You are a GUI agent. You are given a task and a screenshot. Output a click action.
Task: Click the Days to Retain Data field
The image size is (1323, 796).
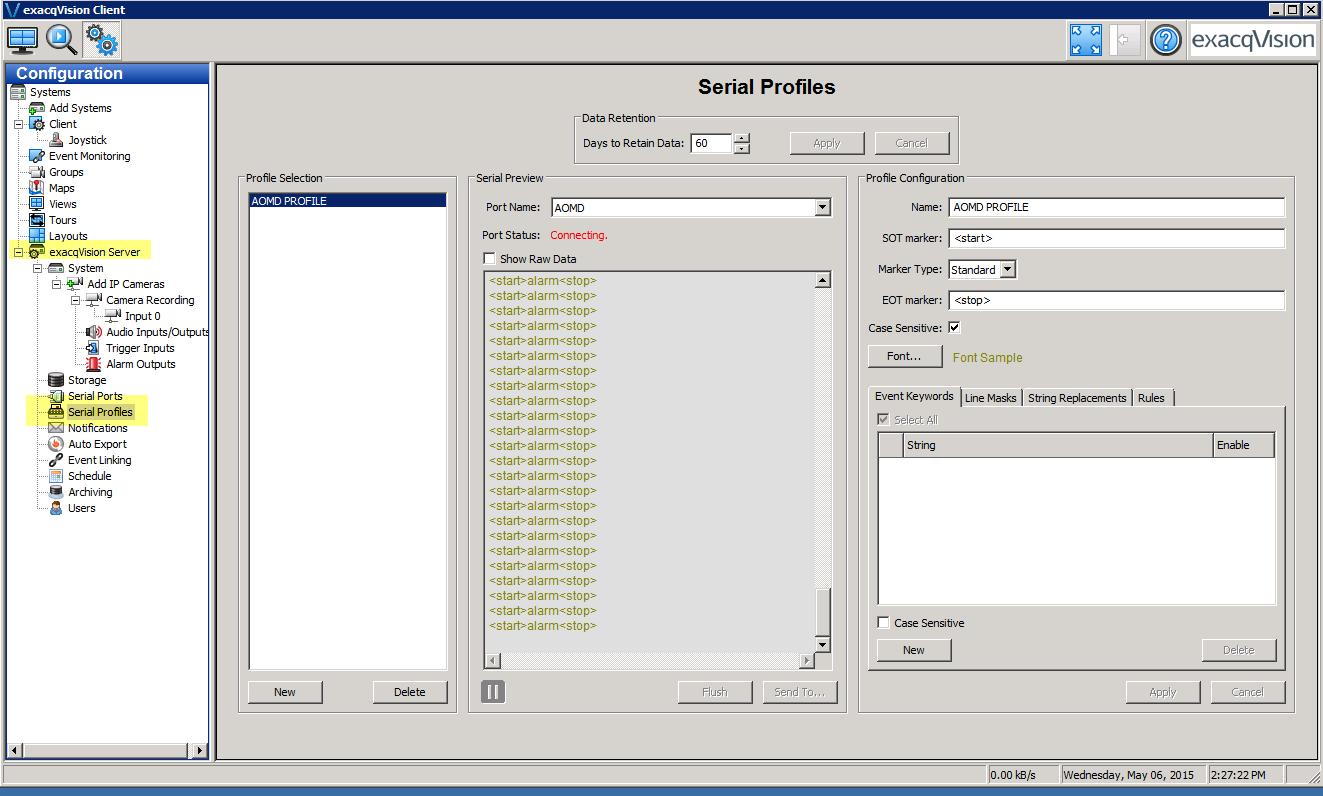coord(711,143)
